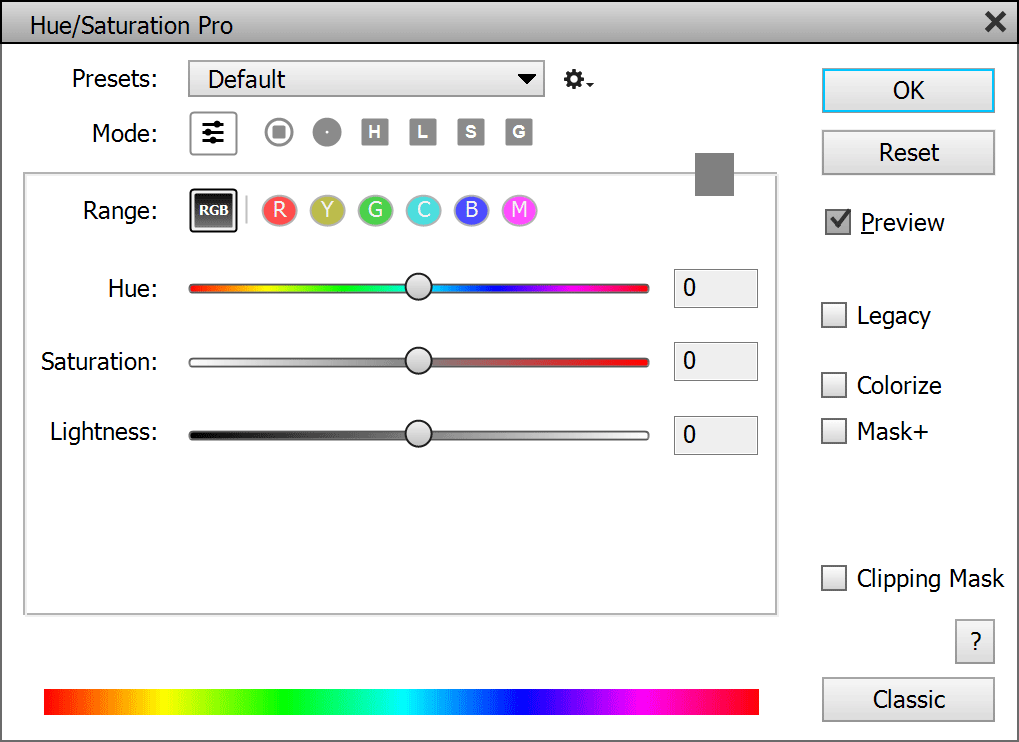The width and height of the screenshot is (1019, 742).
Task: Disable the Preview checkbox
Action: (837, 222)
